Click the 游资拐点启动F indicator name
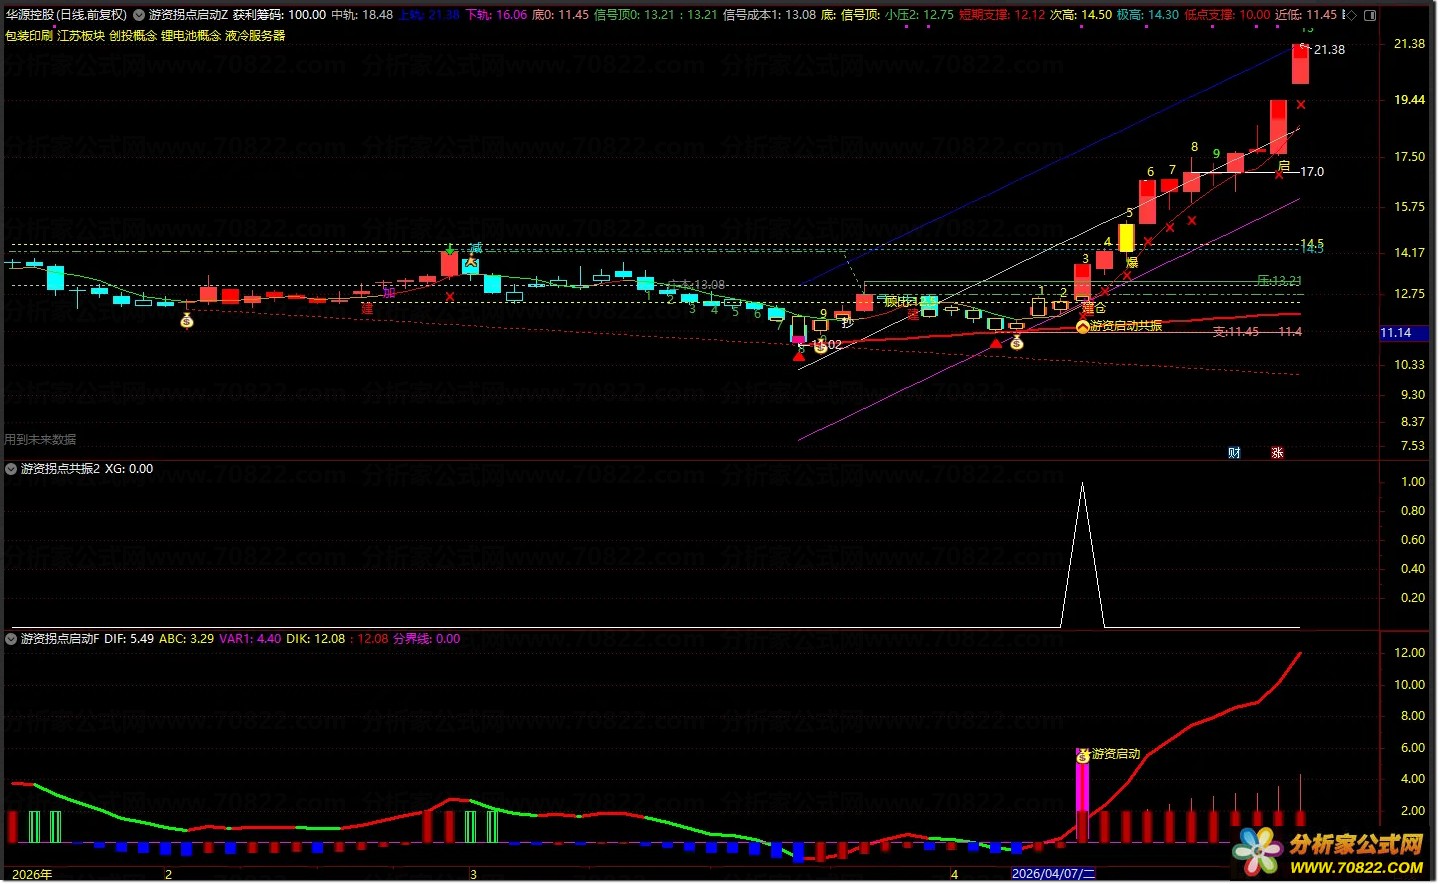Screen dimensions: 1440x884 point(60,638)
